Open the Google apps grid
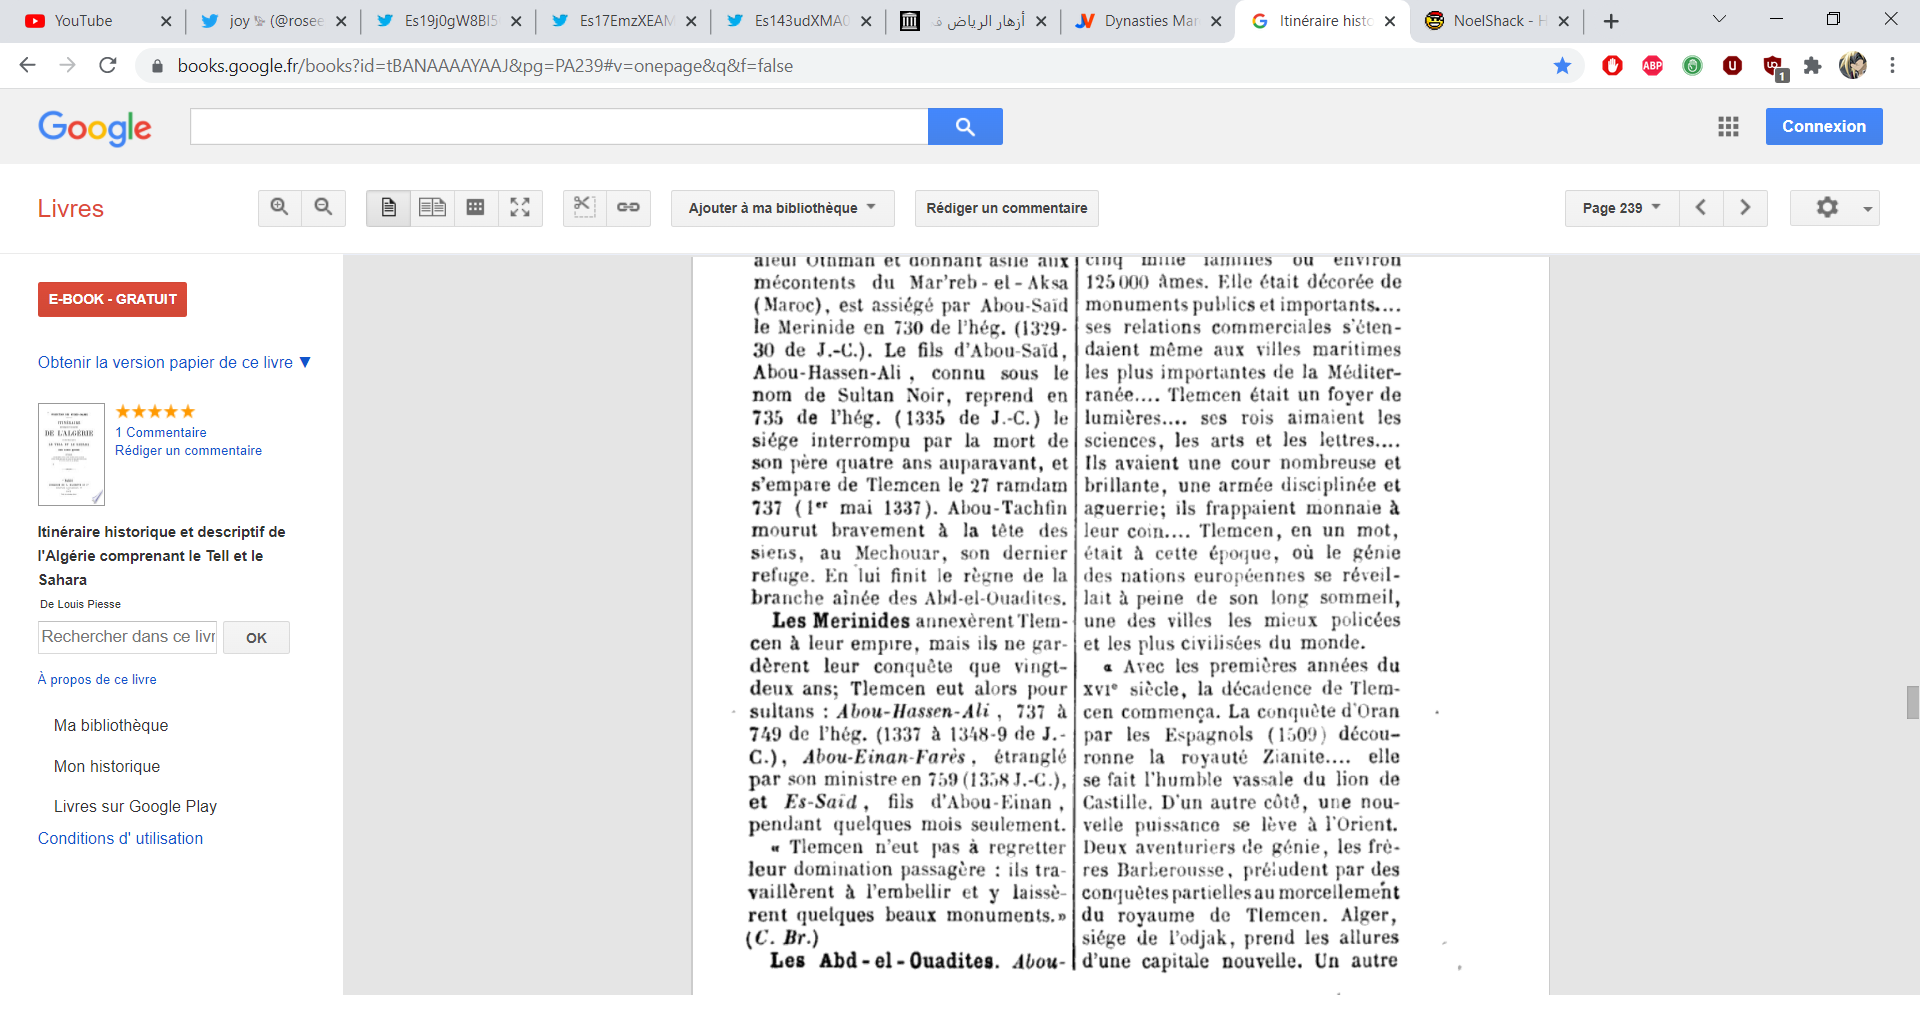The image size is (1920, 1030). point(1728,127)
